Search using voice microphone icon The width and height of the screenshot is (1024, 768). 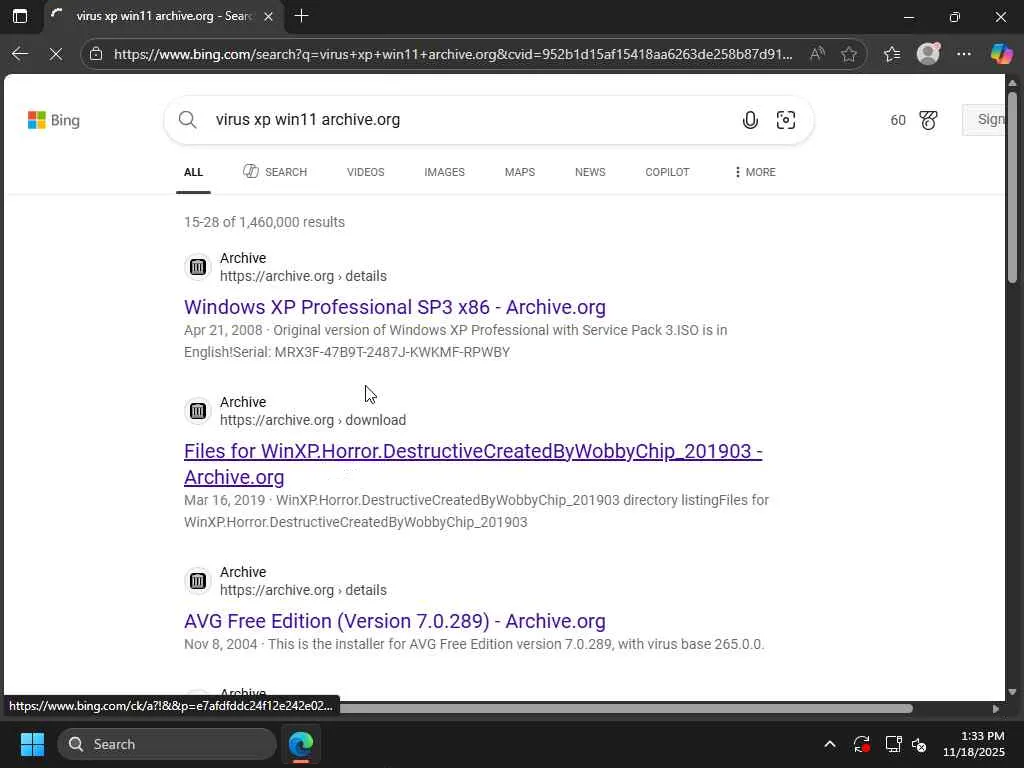tap(750, 120)
